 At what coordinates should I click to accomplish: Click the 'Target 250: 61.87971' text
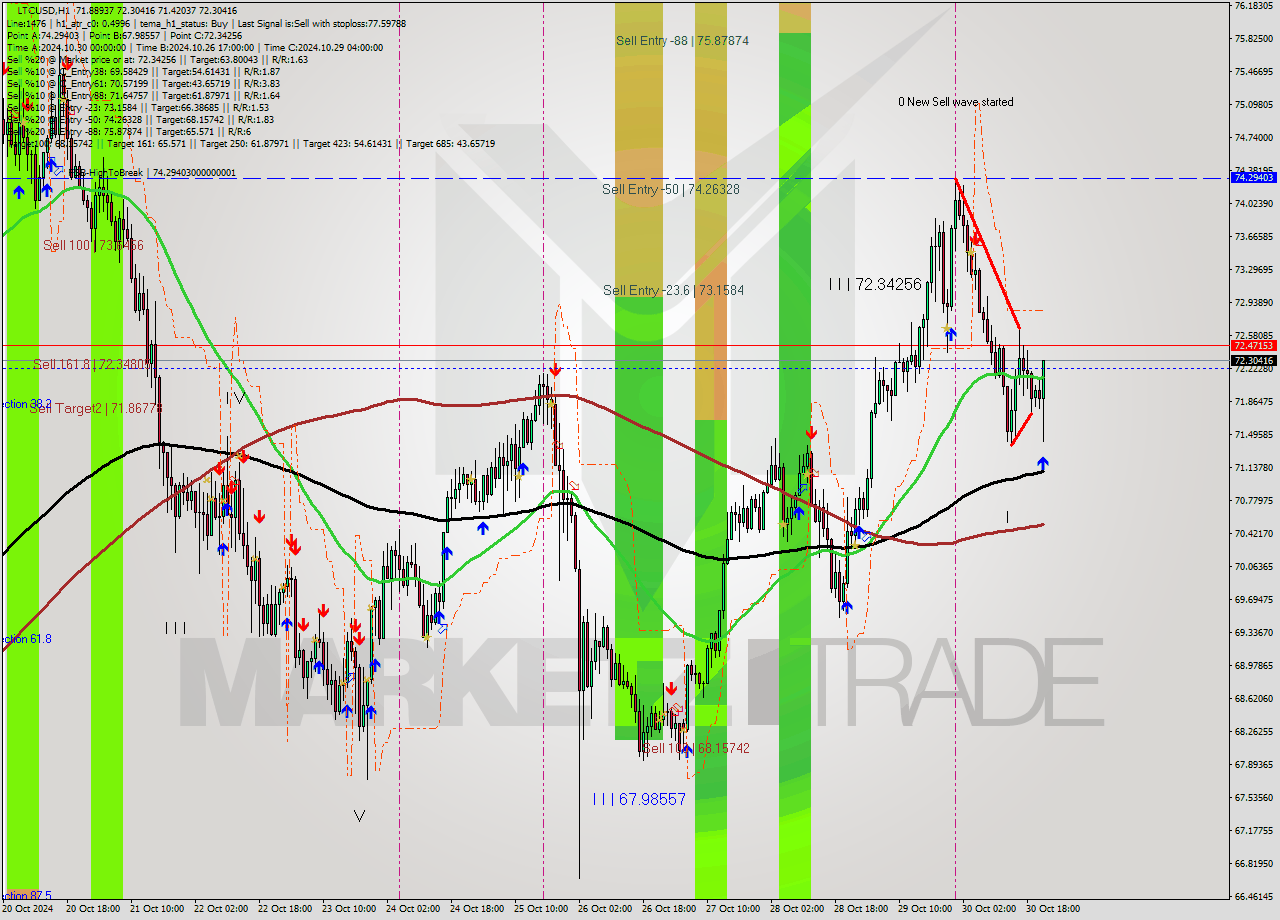click(244, 143)
